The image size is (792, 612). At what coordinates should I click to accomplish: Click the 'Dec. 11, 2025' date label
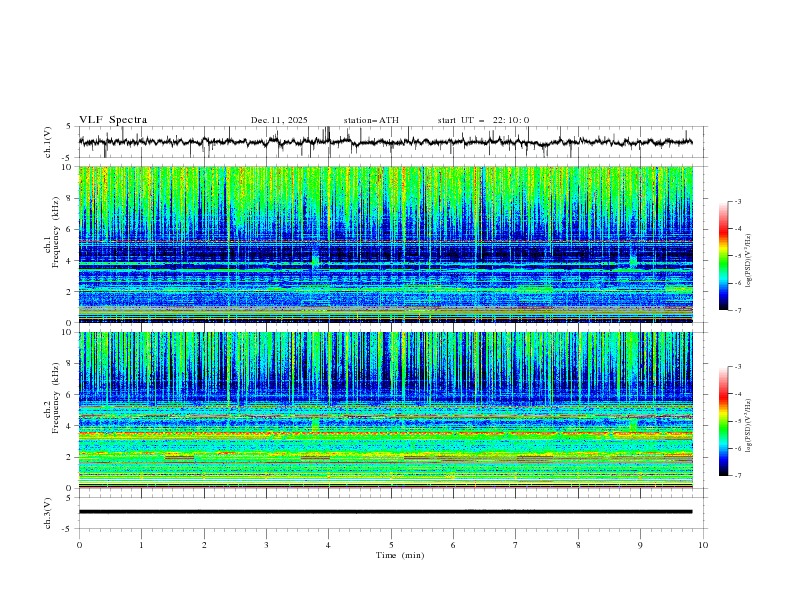click(x=279, y=120)
